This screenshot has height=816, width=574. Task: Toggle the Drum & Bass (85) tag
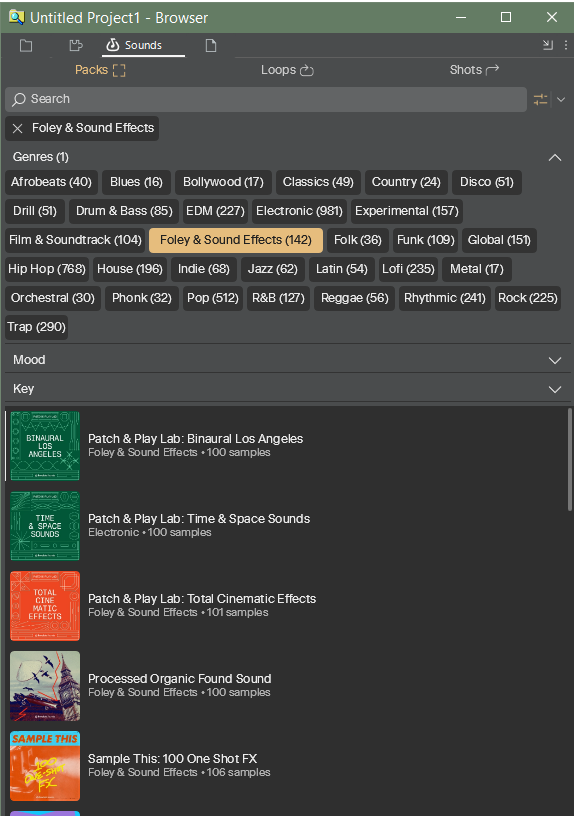coord(124,211)
